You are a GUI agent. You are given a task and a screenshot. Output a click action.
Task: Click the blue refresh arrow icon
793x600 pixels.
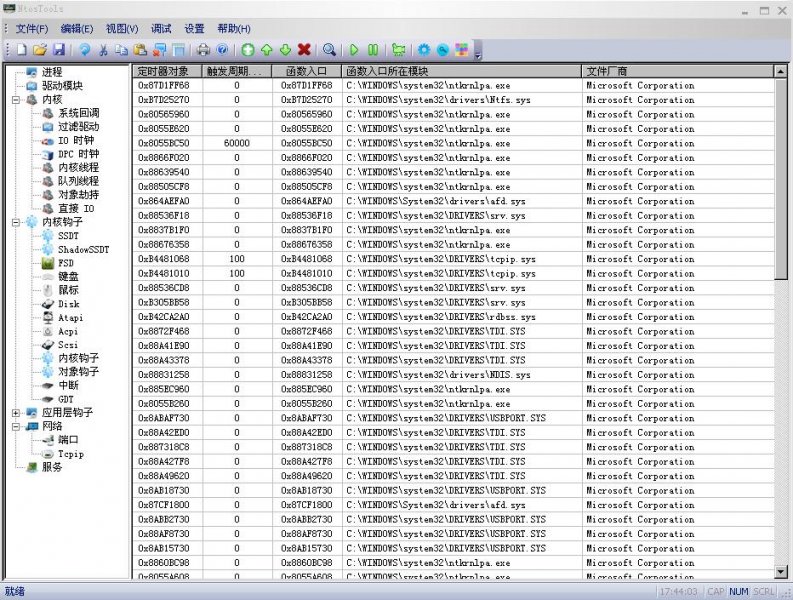(85, 50)
